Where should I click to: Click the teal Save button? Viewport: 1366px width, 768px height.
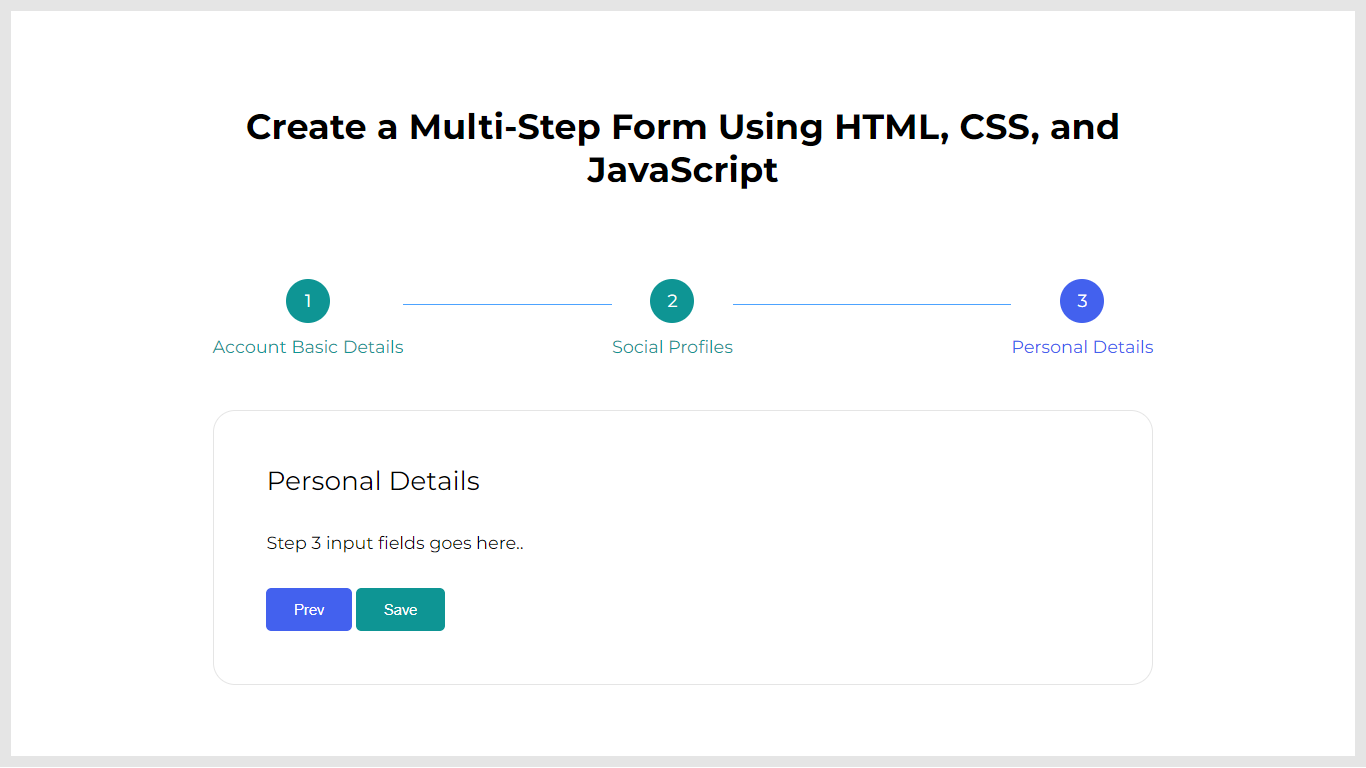[400, 610]
